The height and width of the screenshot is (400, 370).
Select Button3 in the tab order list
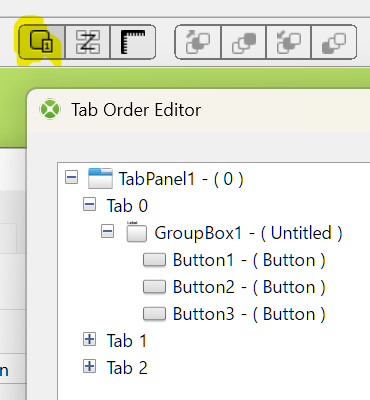234,314
